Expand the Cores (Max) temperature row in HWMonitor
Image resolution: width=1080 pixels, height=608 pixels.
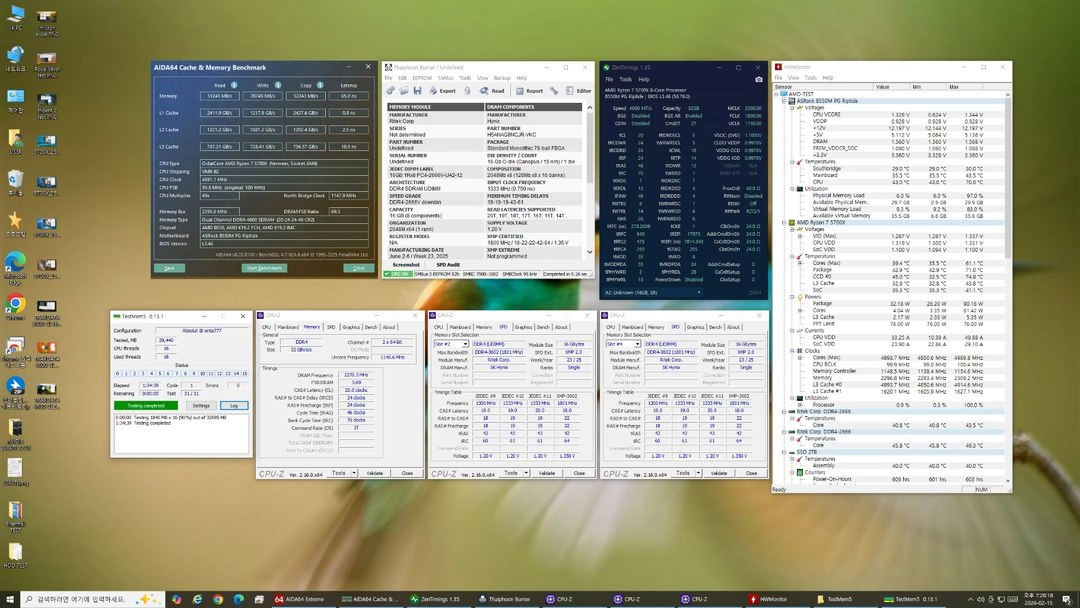pyautogui.click(x=800, y=263)
